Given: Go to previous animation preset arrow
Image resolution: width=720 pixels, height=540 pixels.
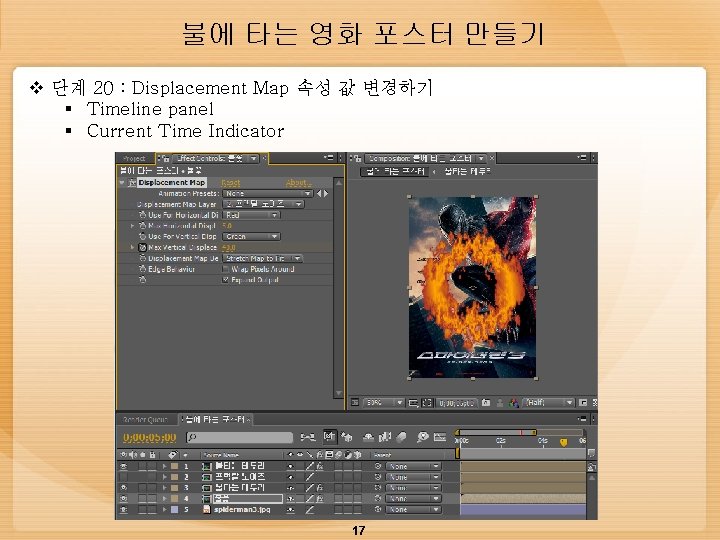Looking at the screenshot, I should tap(320, 194).
